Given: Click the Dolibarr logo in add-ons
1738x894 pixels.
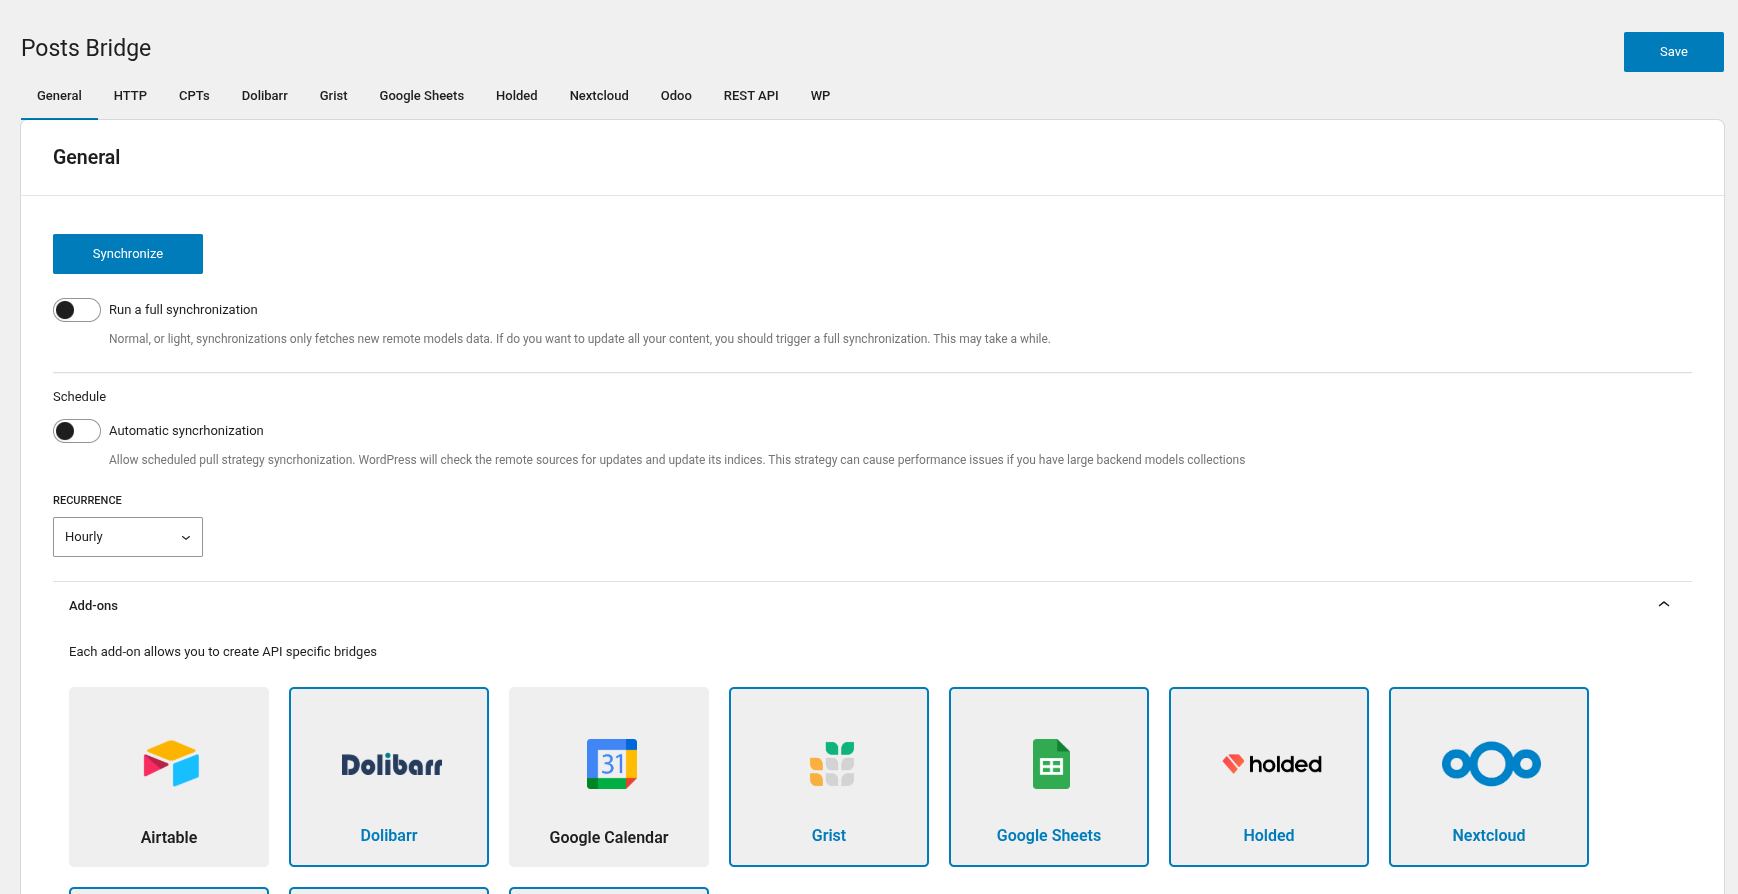Looking at the screenshot, I should point(391,765).
